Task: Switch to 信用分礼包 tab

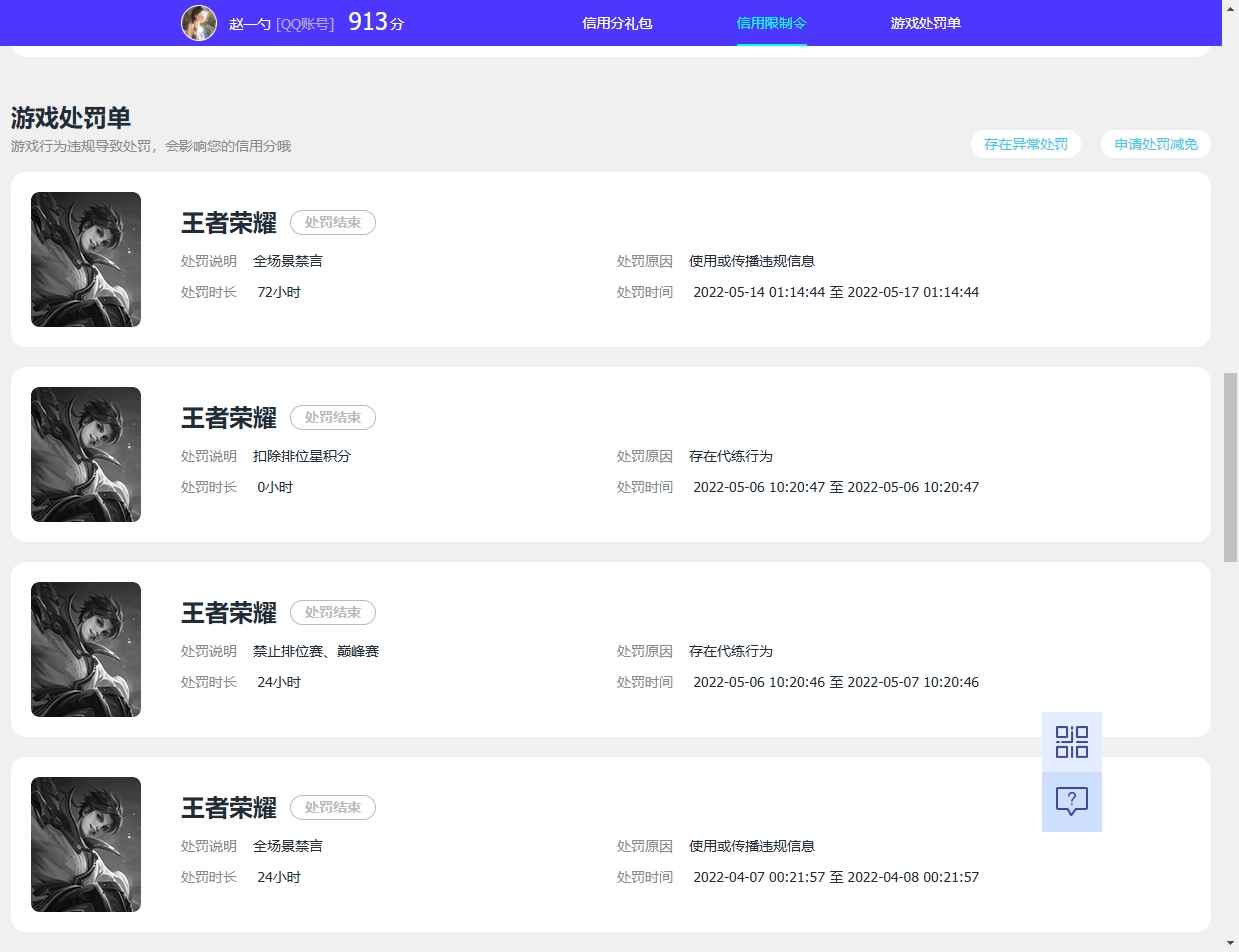Action: (x=617, y=23)
